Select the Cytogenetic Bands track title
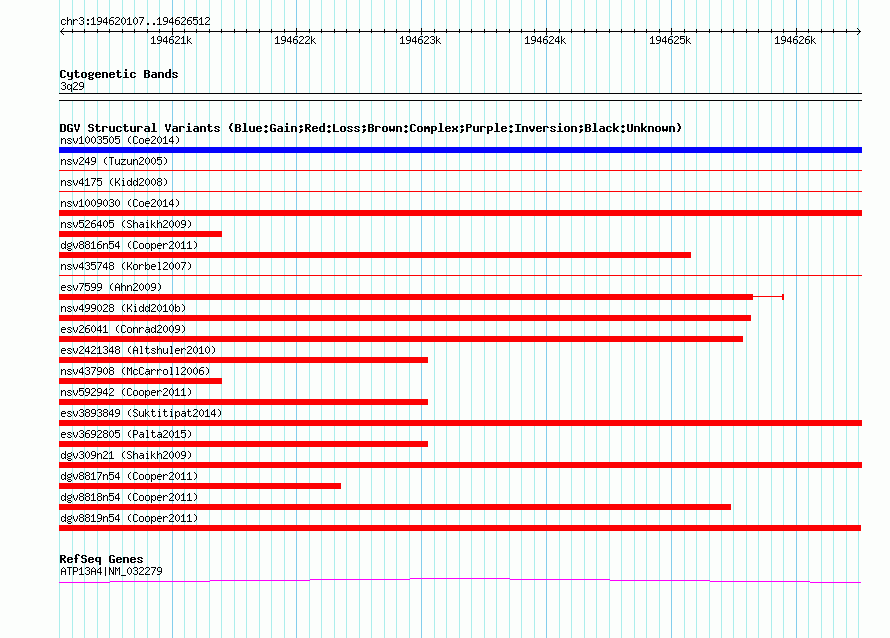890x638 pixels. (119, 74)
